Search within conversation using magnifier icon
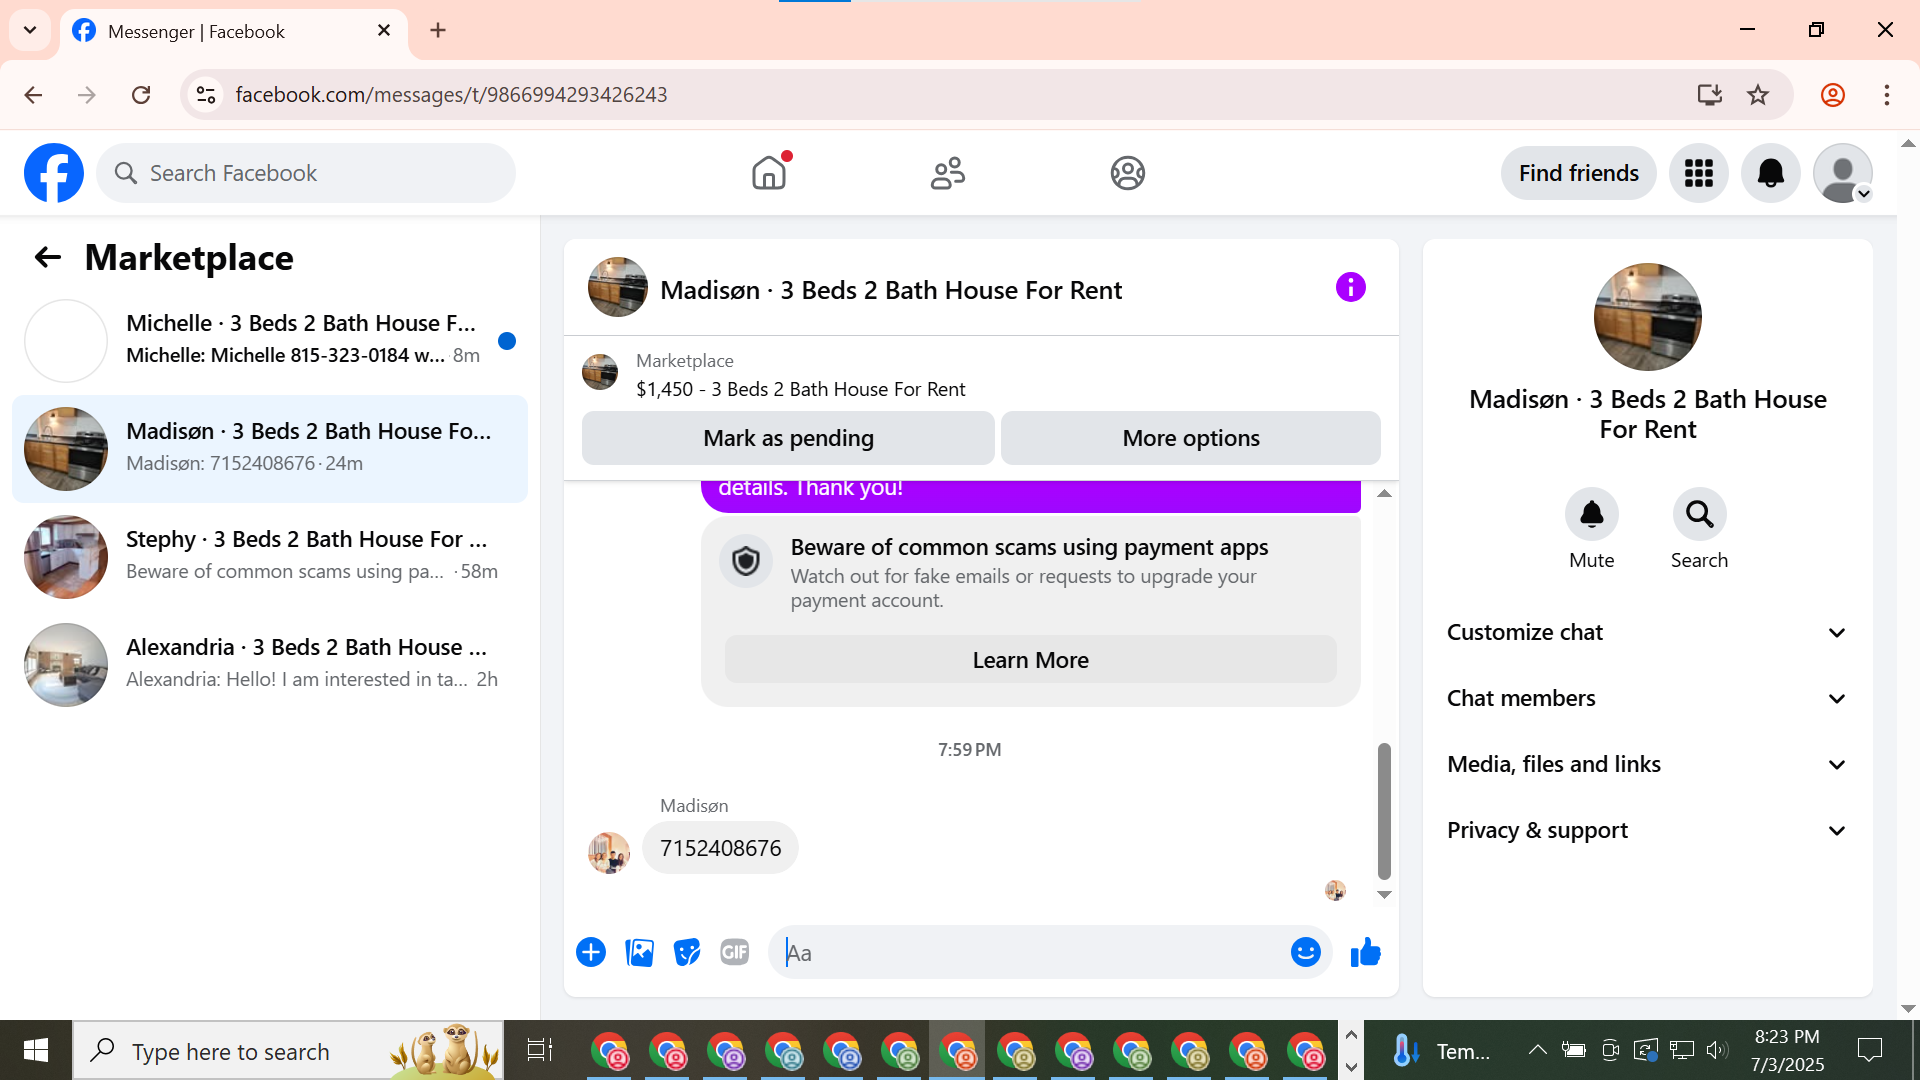 point(1699,515)
